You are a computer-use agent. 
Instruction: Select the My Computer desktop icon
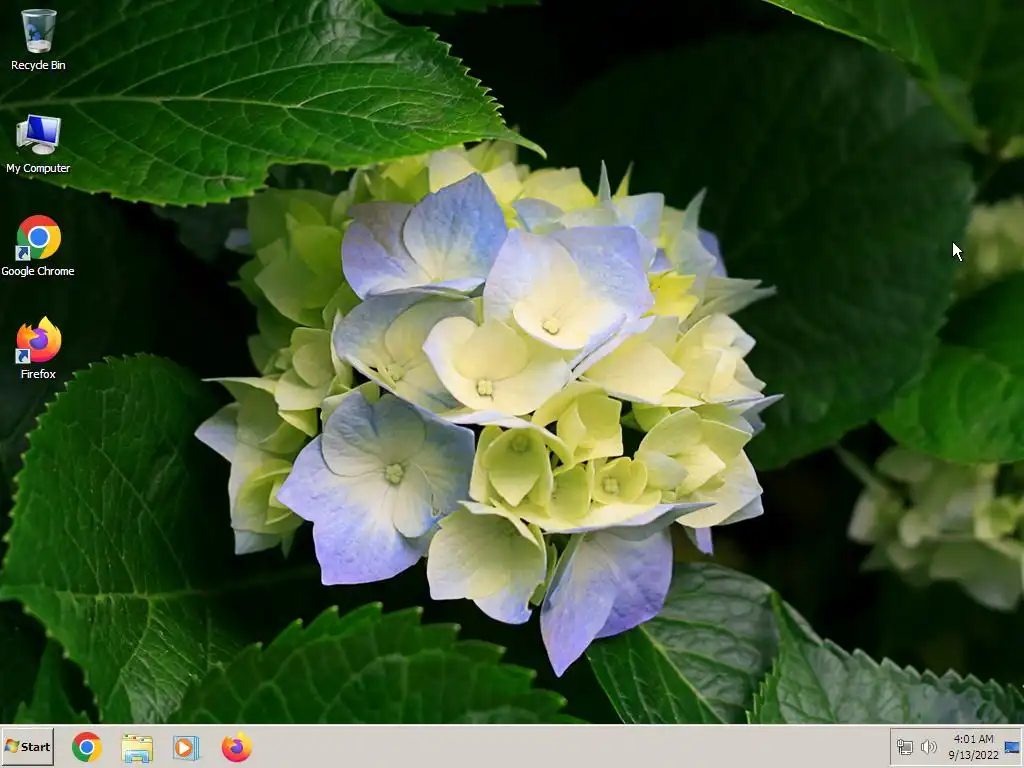pos(38,144)
